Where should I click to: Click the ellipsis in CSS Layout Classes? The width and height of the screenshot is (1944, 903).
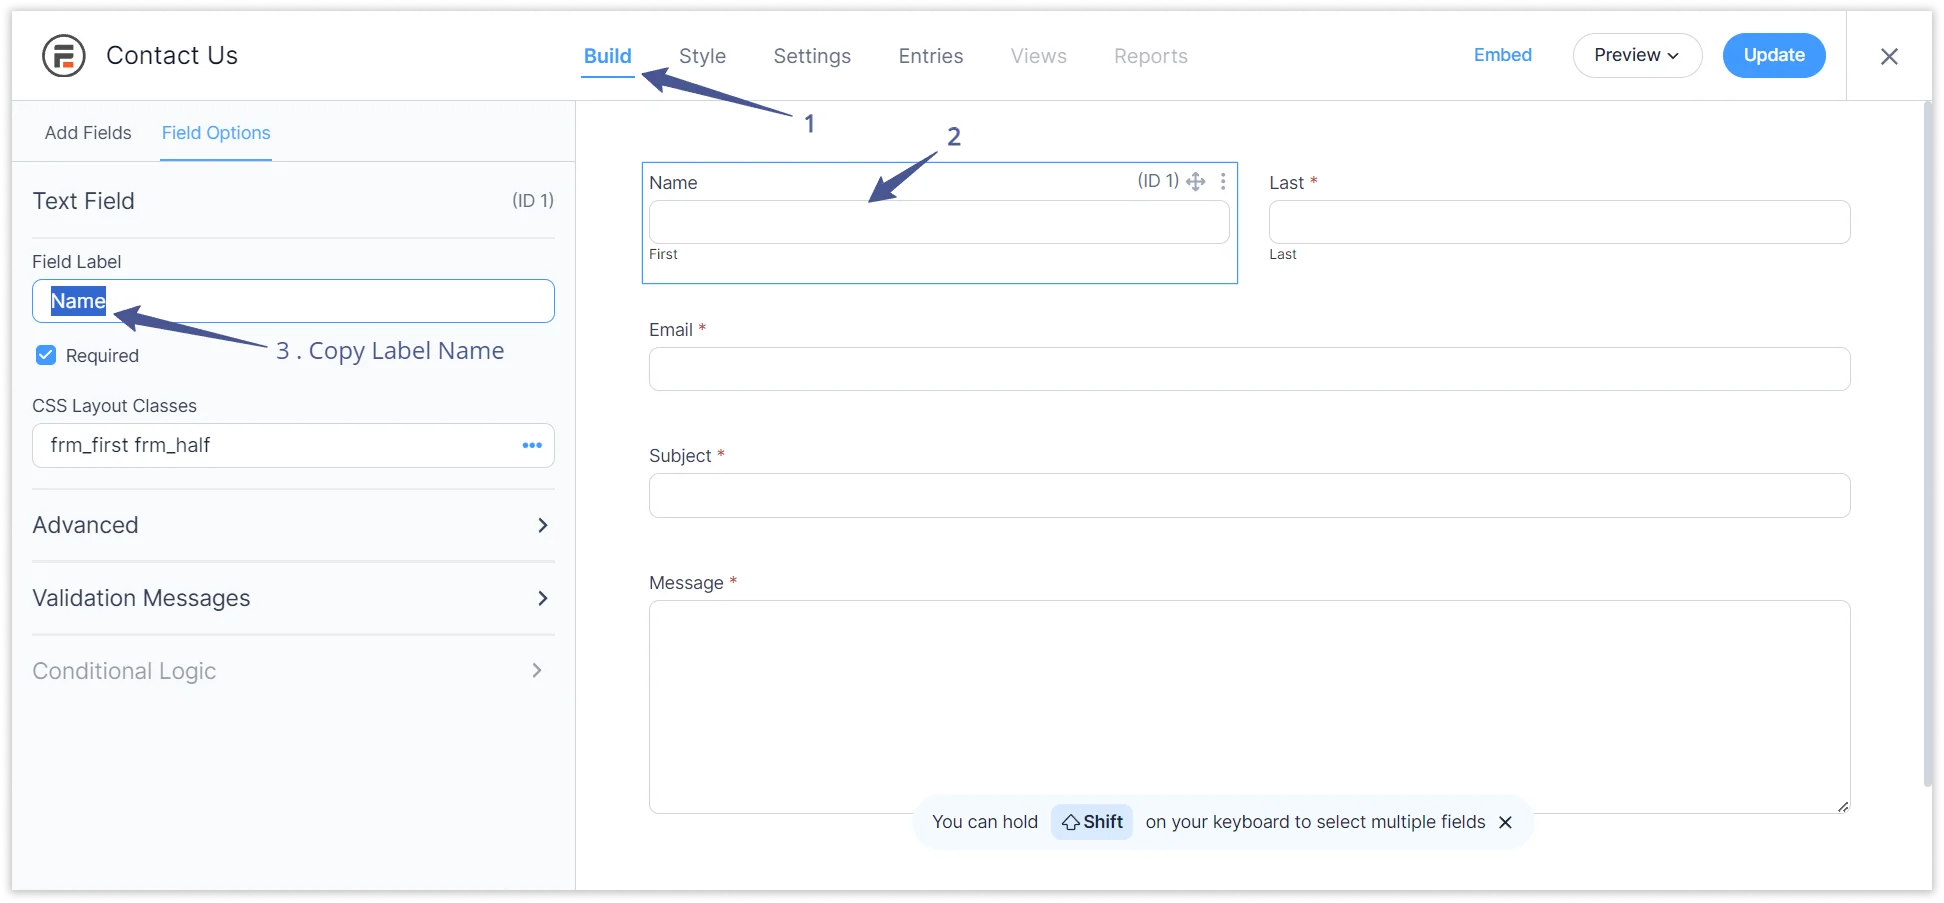(x=531, y=445)
